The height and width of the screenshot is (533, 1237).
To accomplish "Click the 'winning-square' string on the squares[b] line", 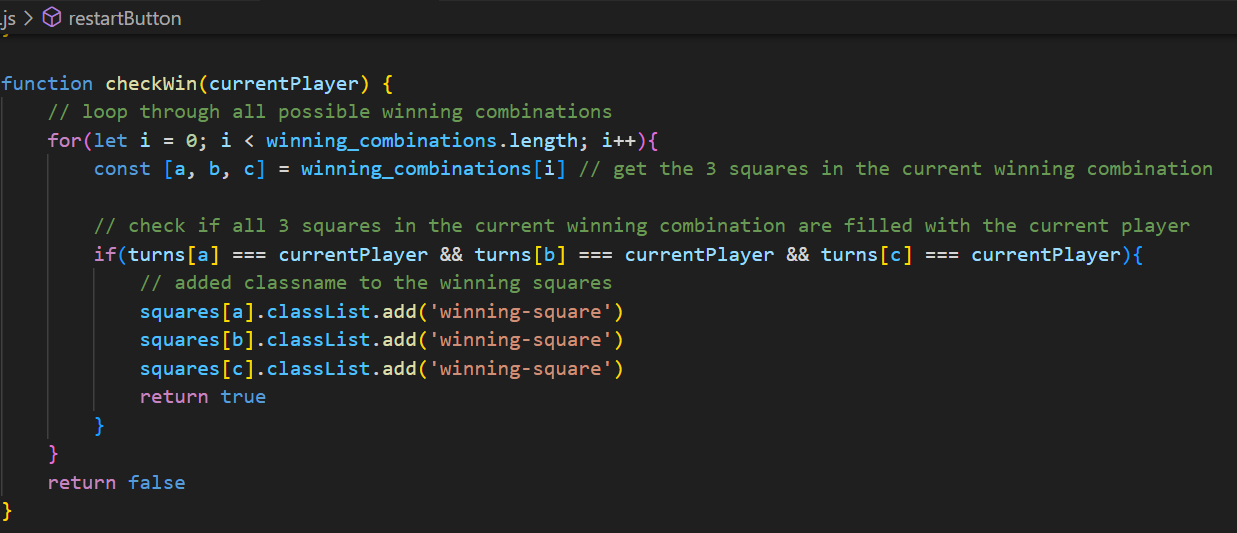I will (521, 340).
